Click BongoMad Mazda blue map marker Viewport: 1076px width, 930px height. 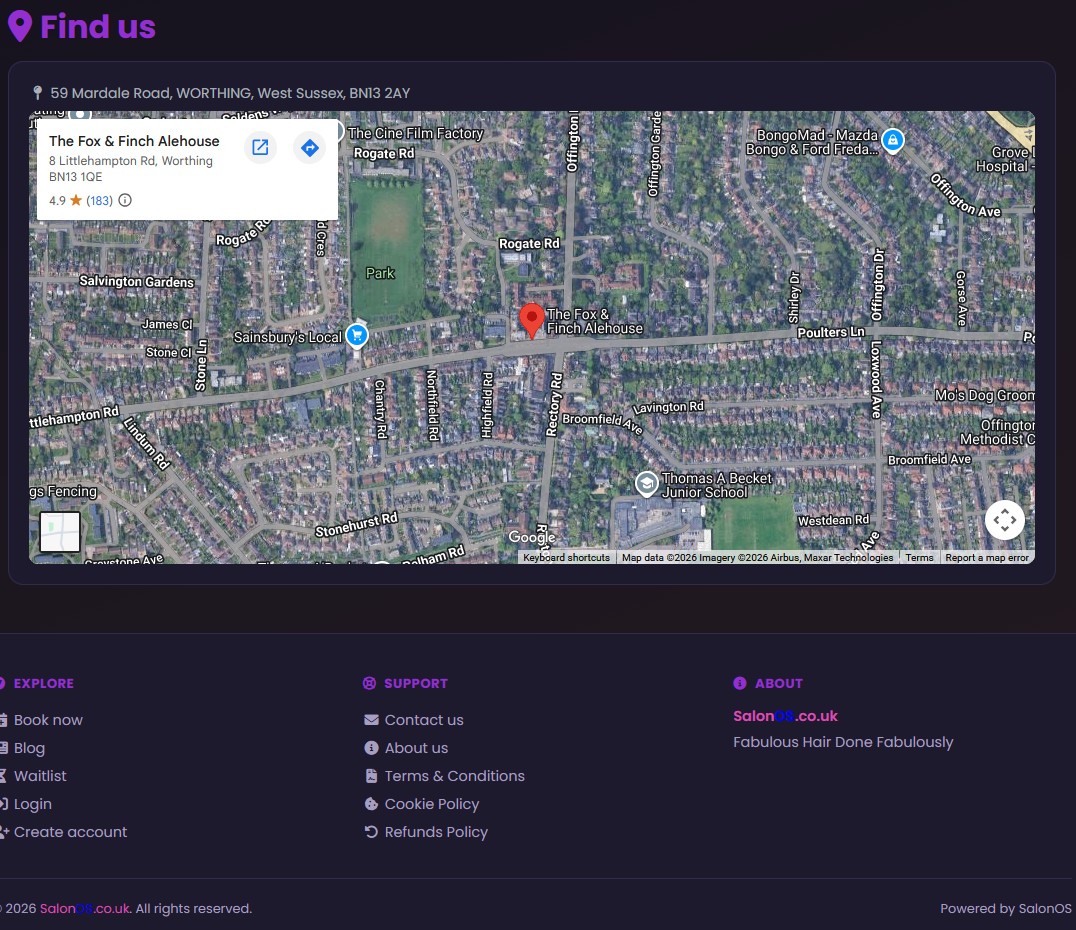click(x=893, y=141)
